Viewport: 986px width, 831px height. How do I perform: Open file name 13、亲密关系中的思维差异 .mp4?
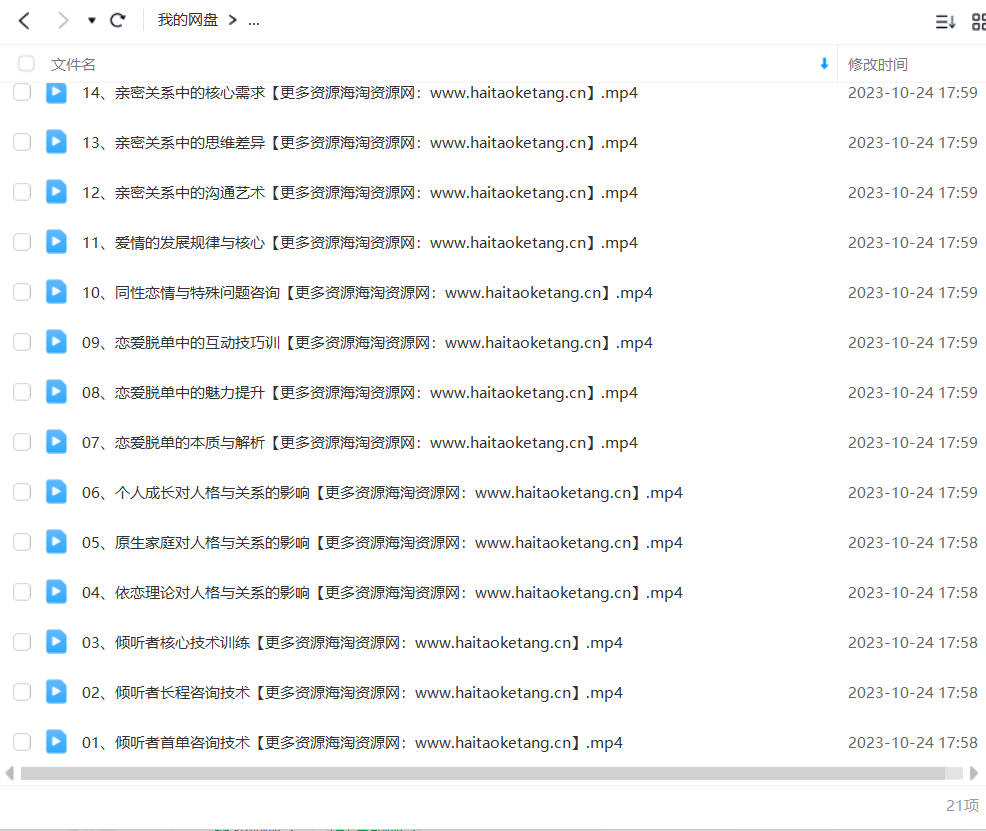[360, 143]
